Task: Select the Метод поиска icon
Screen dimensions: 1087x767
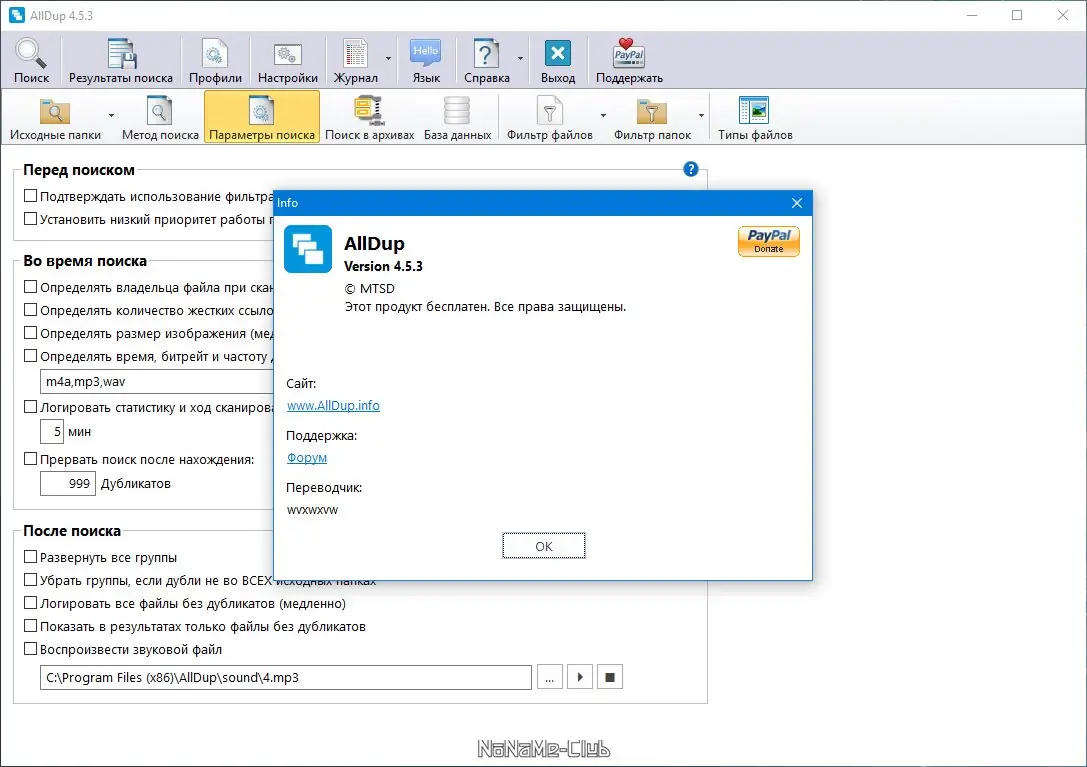Action: tap(159, 111)
